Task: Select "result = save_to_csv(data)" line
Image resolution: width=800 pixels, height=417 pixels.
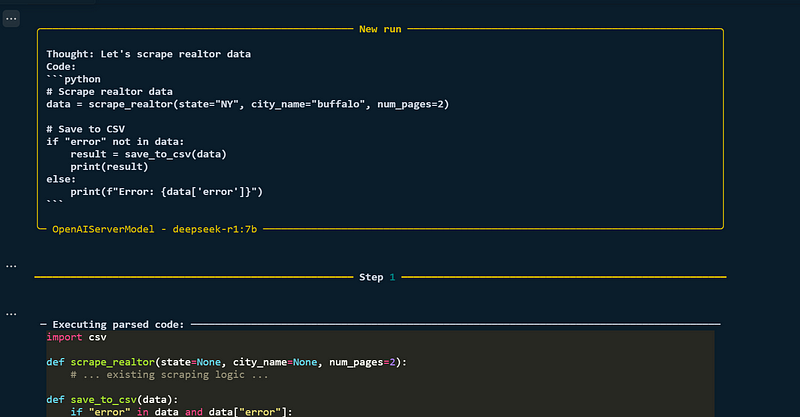Action: coord(148,154)
